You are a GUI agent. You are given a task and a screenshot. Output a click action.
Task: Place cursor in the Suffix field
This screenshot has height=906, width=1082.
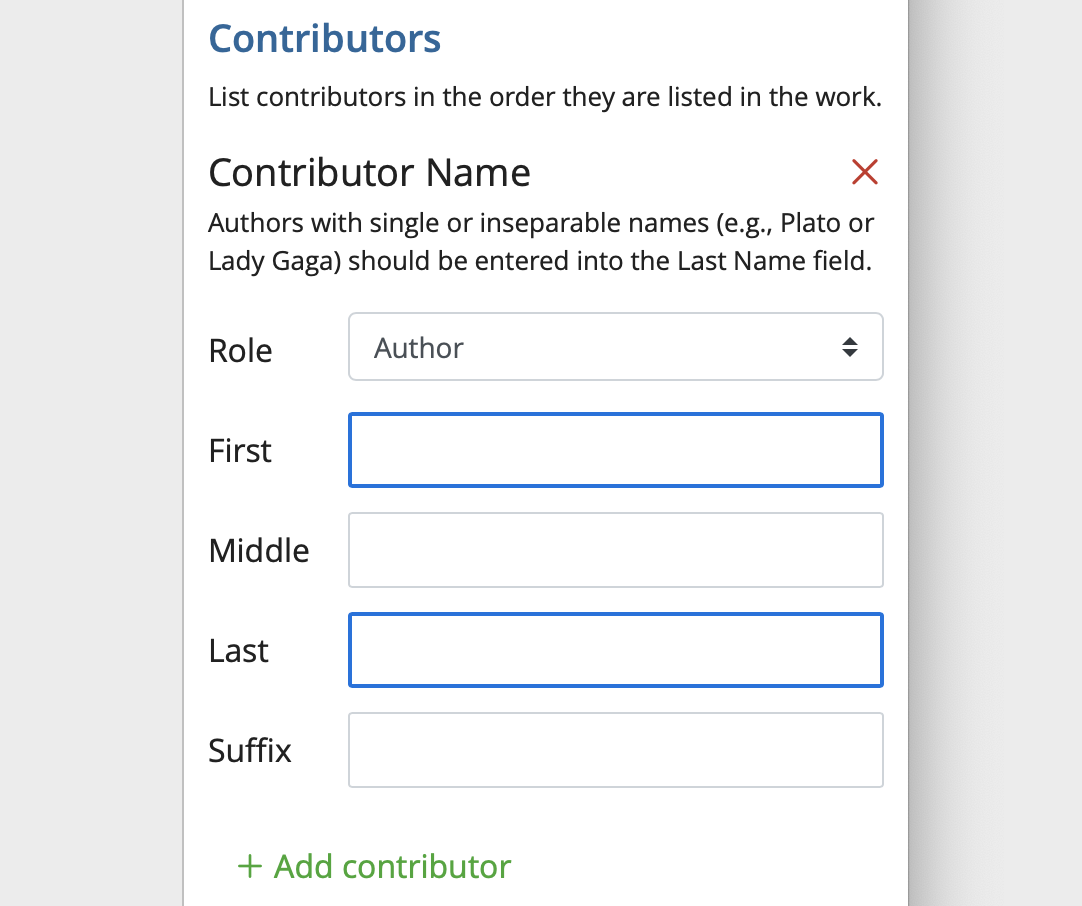pos(615,750)
